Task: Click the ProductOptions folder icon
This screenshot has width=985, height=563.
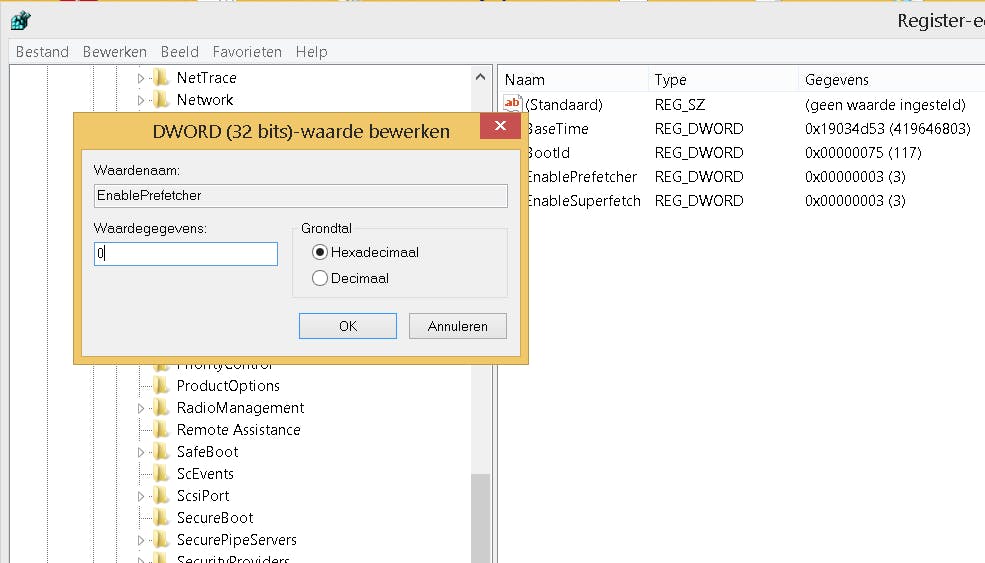Action: 161,385
